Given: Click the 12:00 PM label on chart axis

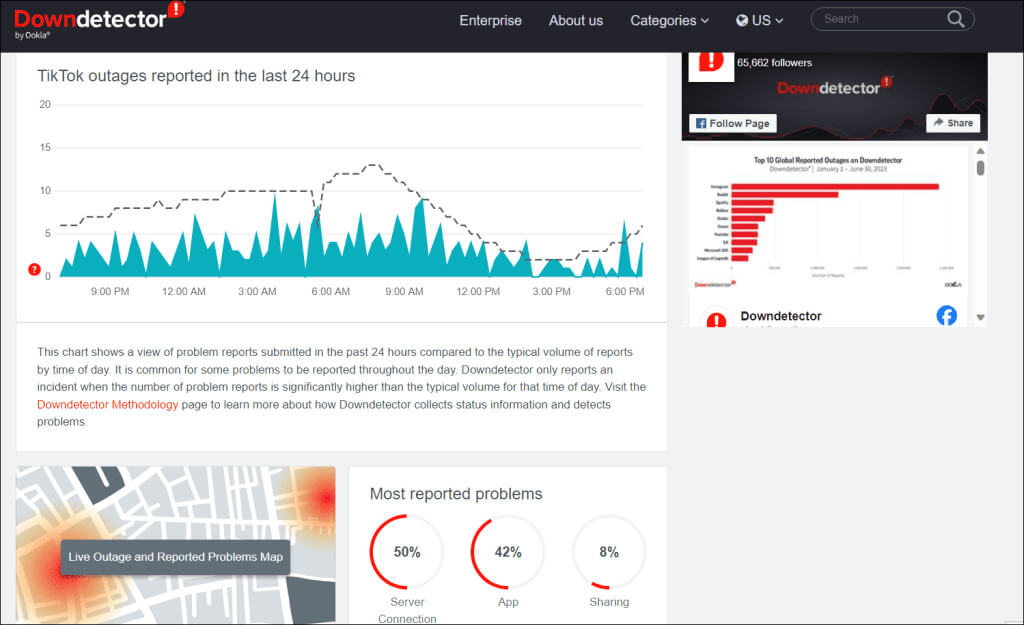Looking at the screenshot, I should point(478,291).
